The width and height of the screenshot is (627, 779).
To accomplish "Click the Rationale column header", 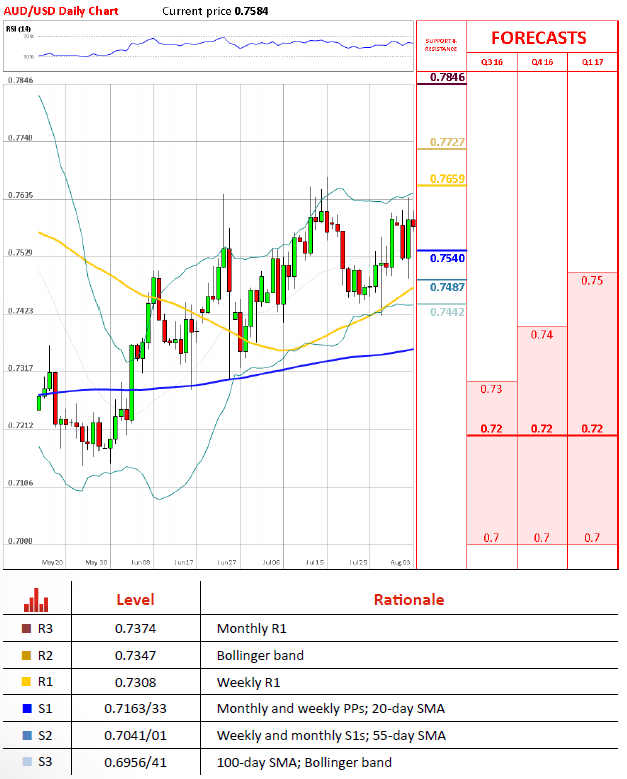I will pos(409,600).
